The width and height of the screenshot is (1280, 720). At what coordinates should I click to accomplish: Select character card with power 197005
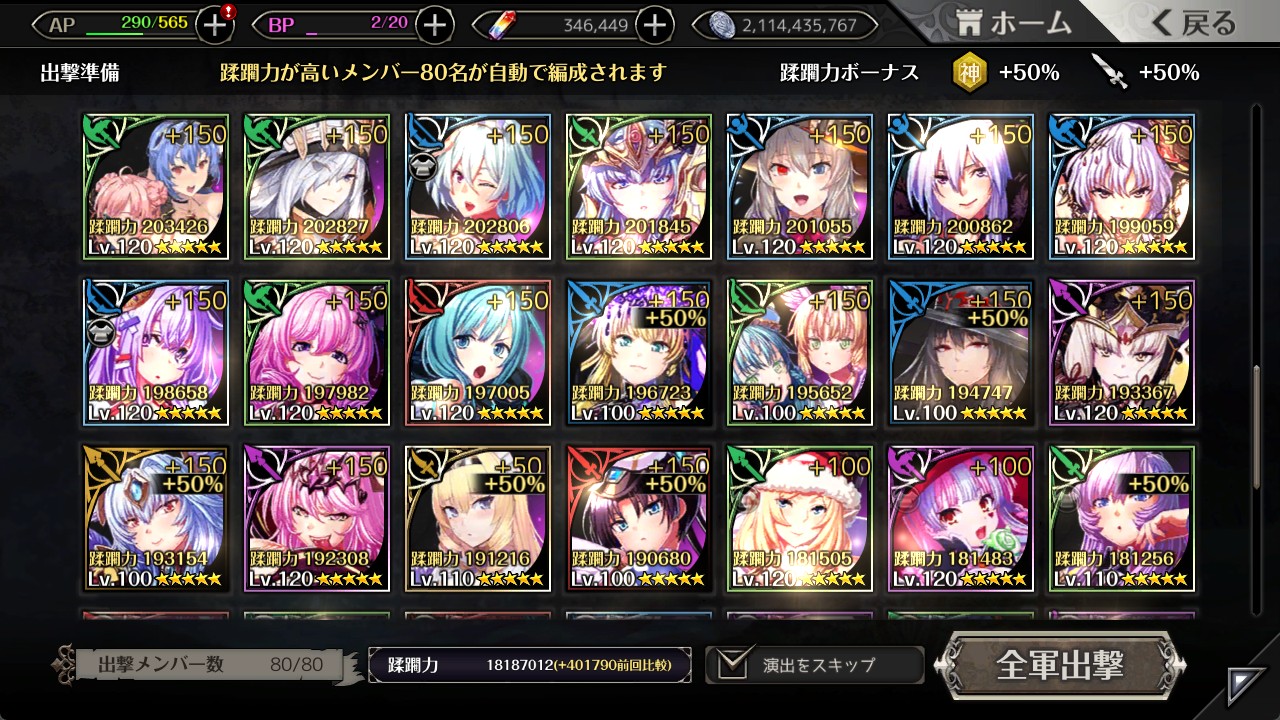[x=478, y=352]
